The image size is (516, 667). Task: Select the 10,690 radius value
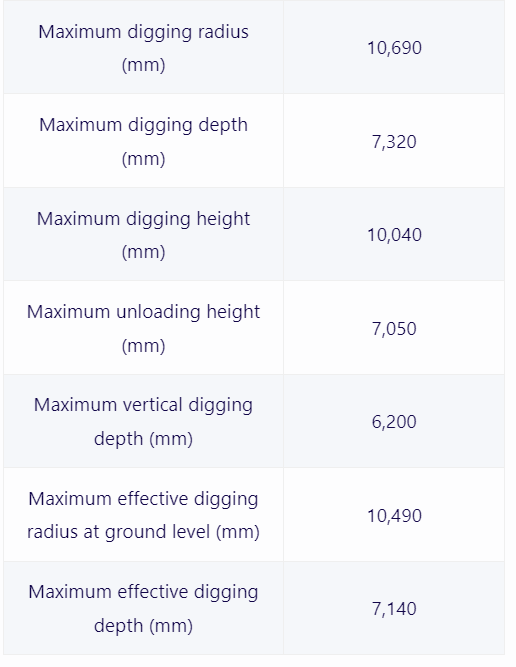pyautogui.click(x=394, y=48)
